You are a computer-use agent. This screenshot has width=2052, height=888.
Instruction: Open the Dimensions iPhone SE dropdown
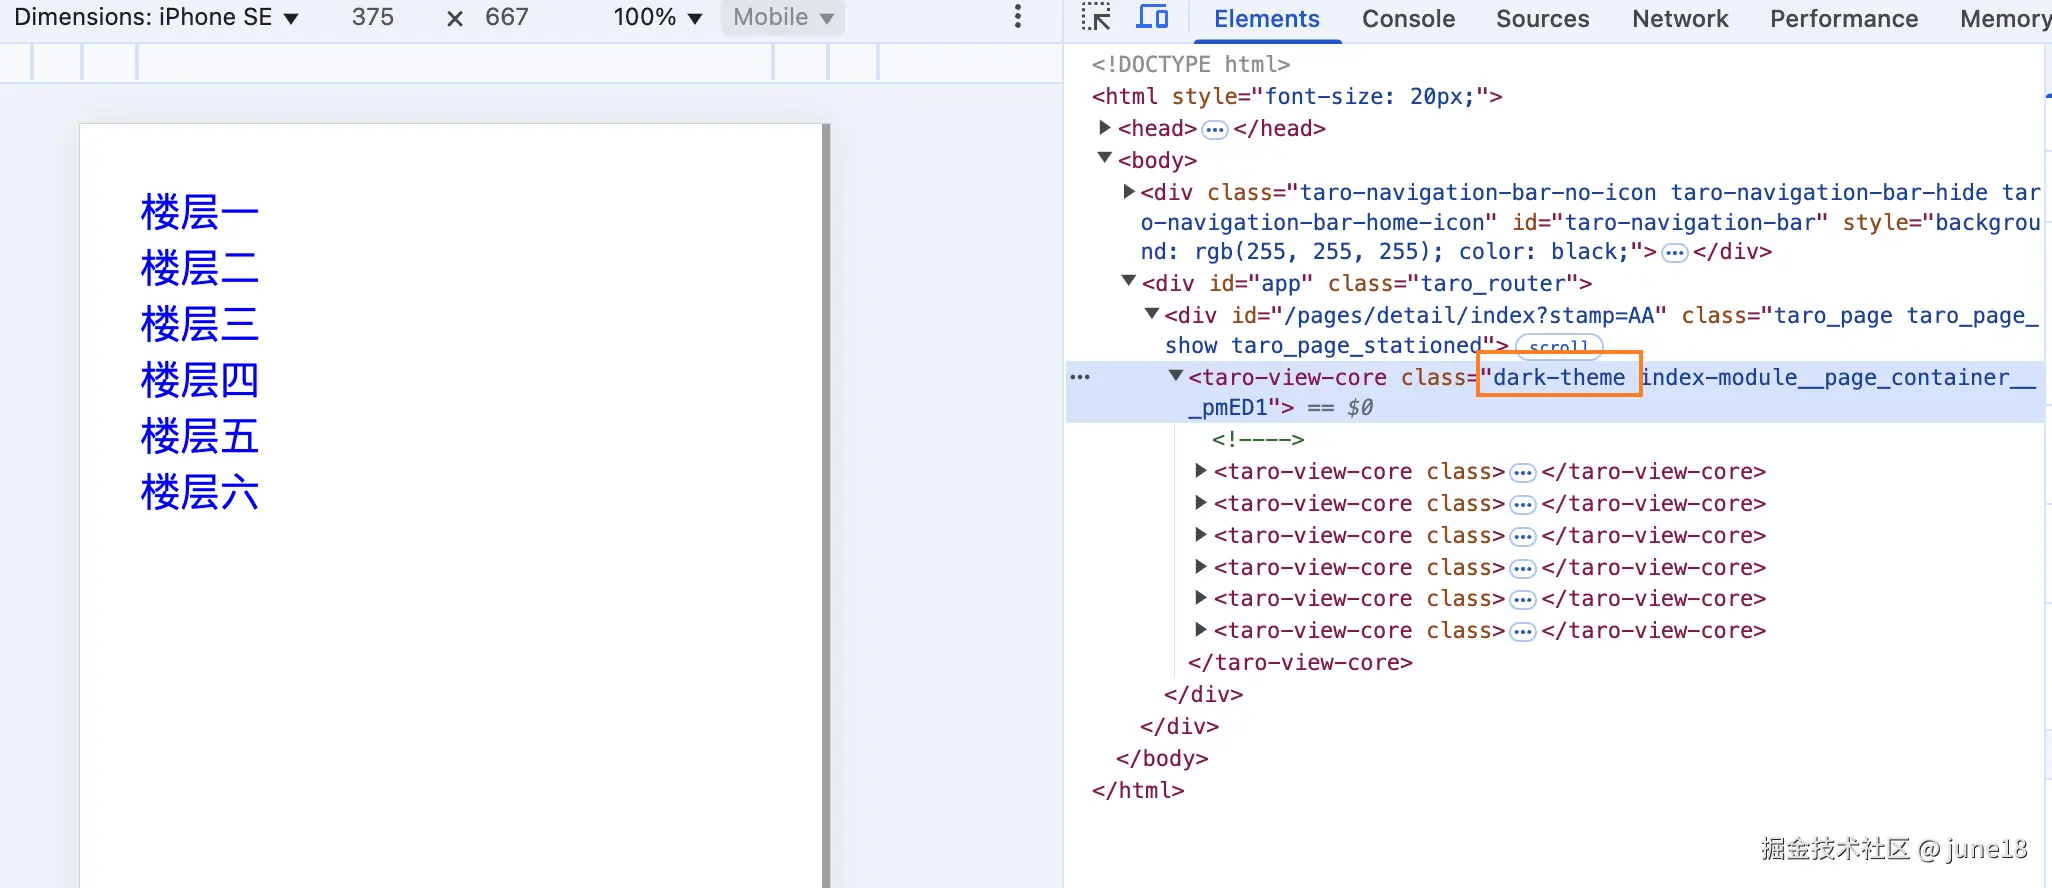[x=156, y=17]
